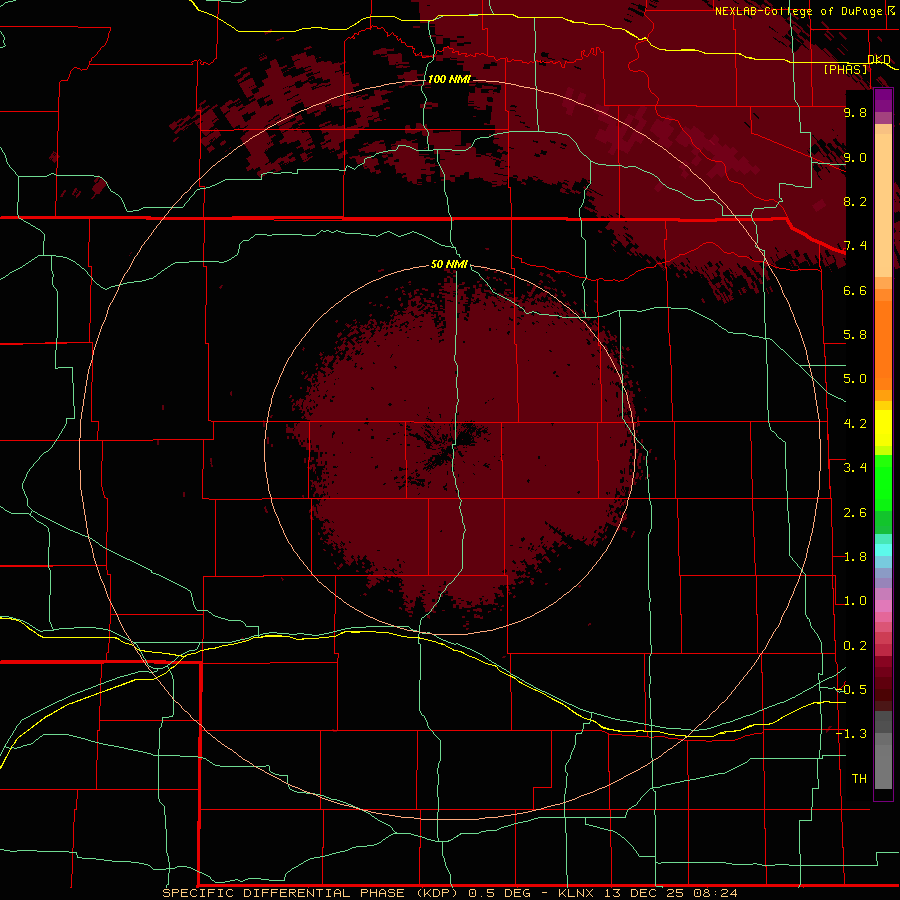This screenshot has height=900, width=900.
Task: Click the purple top segment of color bar
Action: [883, 100]
